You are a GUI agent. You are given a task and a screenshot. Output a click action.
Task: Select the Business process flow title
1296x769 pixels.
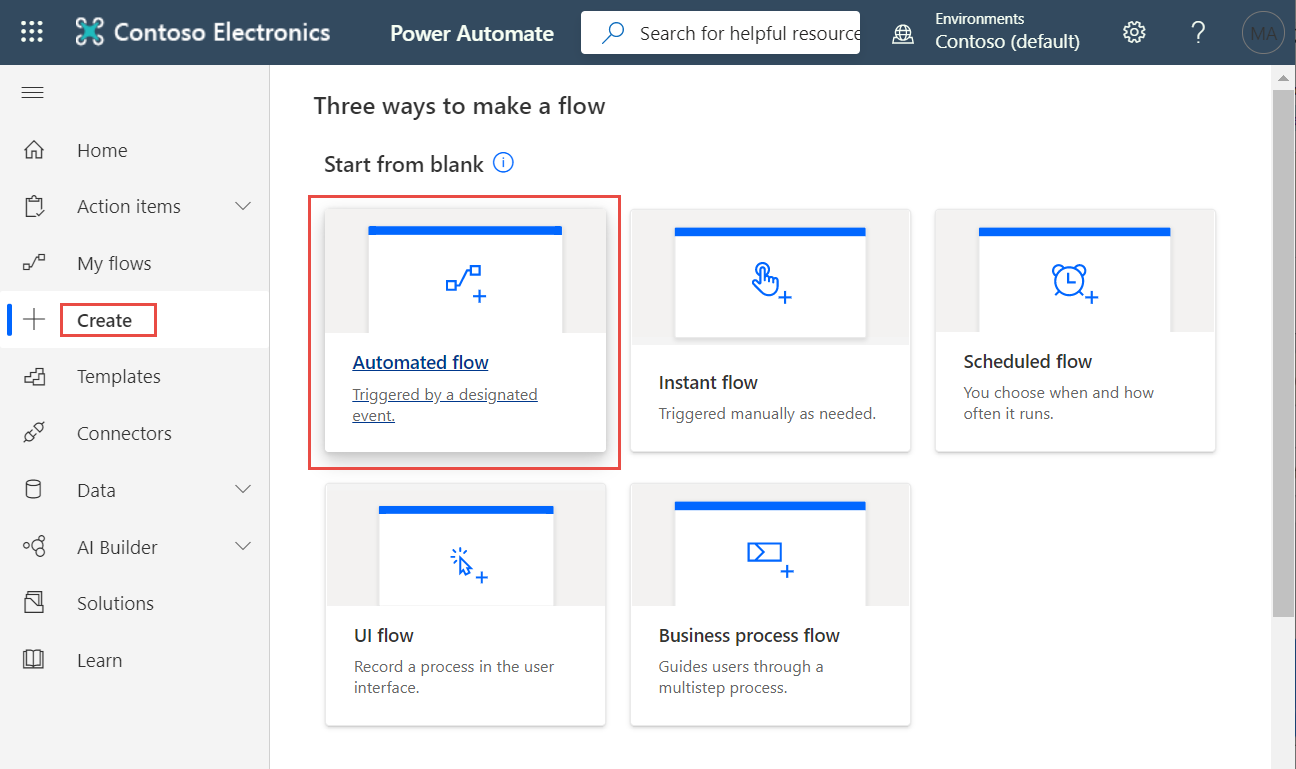pos(749,635)
